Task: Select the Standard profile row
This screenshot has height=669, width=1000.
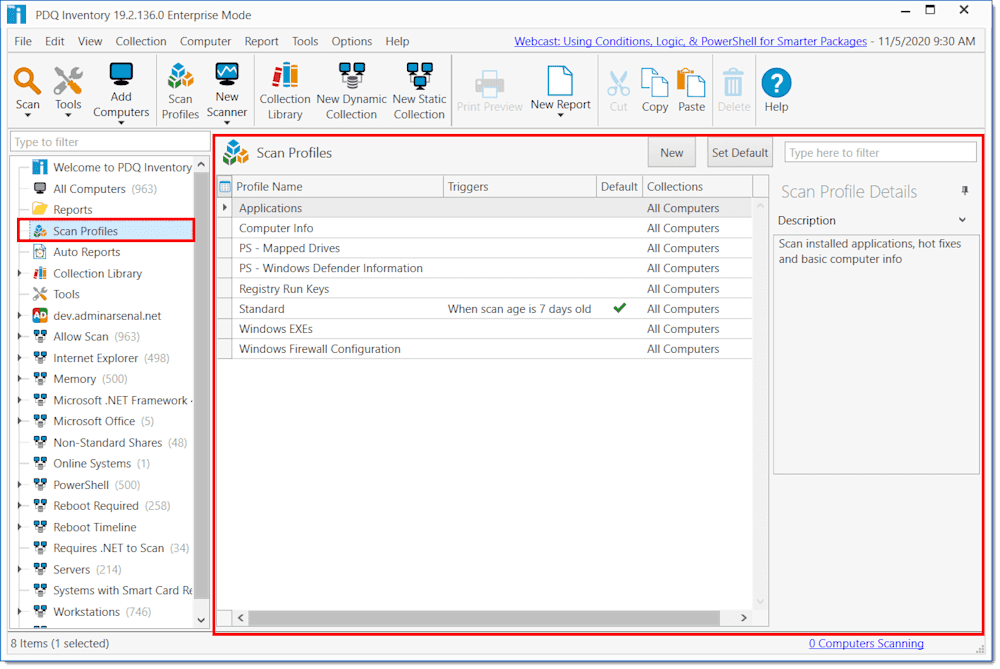Action: 485,309
